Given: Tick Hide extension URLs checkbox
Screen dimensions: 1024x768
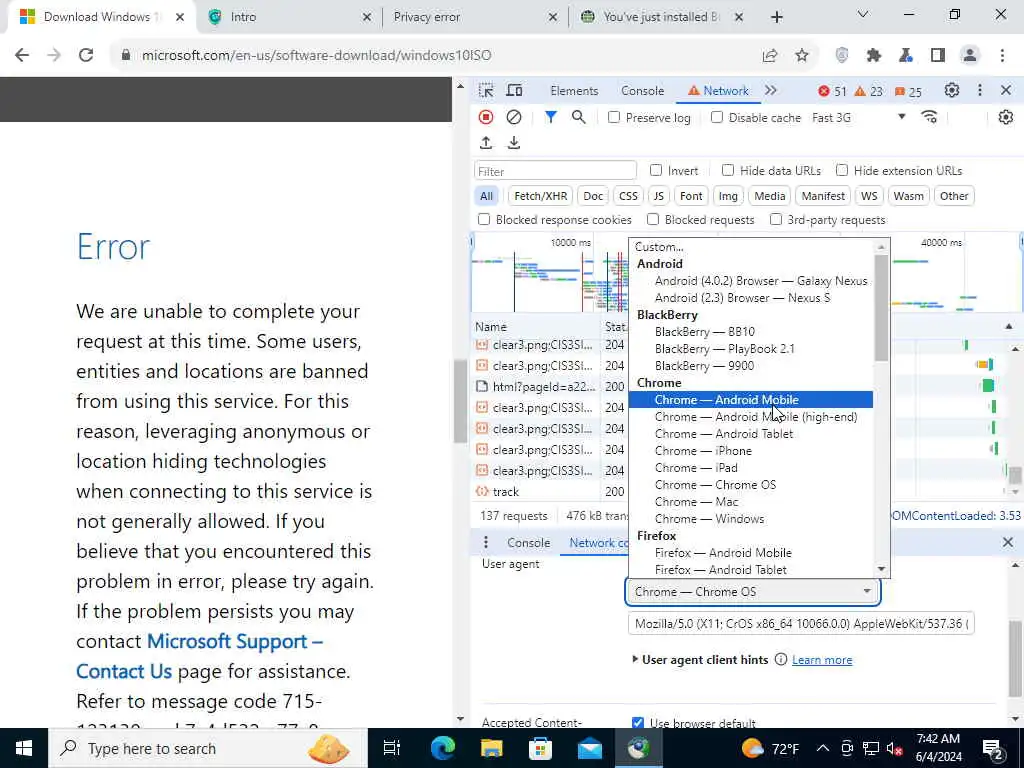Looking at the screenshot, I should 842,170.
